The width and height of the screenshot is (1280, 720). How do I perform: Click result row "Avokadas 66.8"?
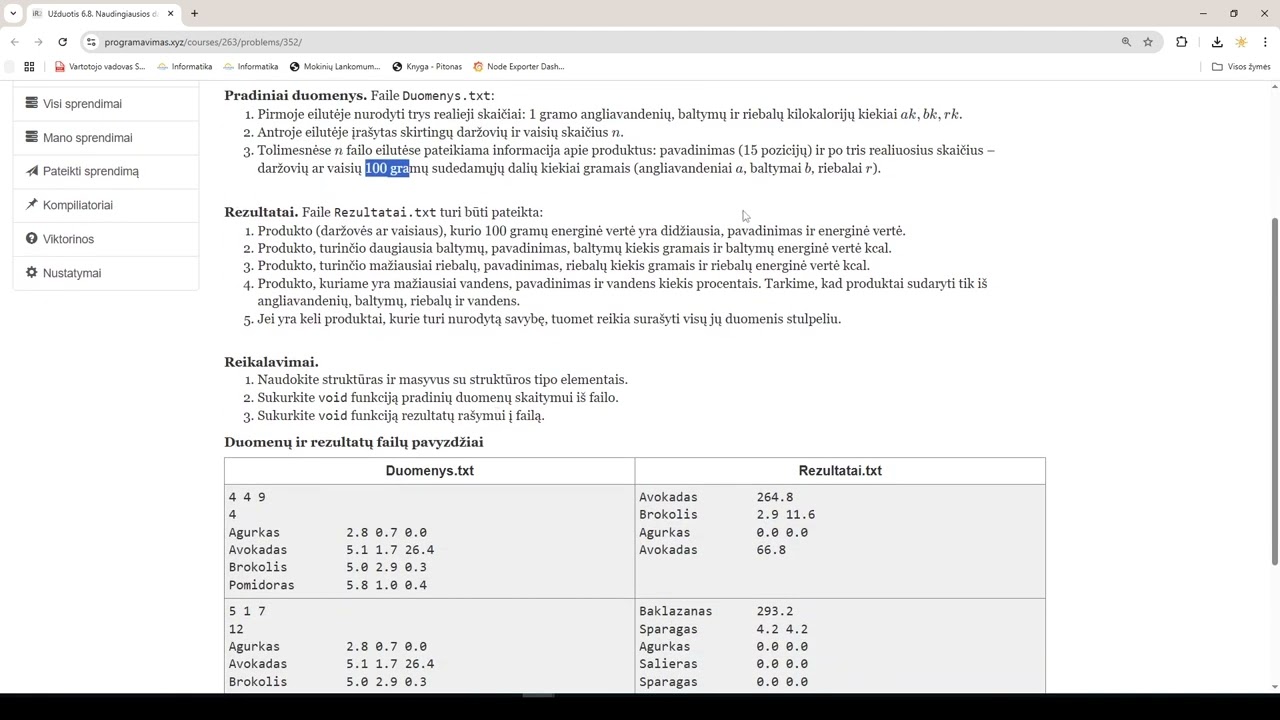pyautogui.click(x=713, y=550)
